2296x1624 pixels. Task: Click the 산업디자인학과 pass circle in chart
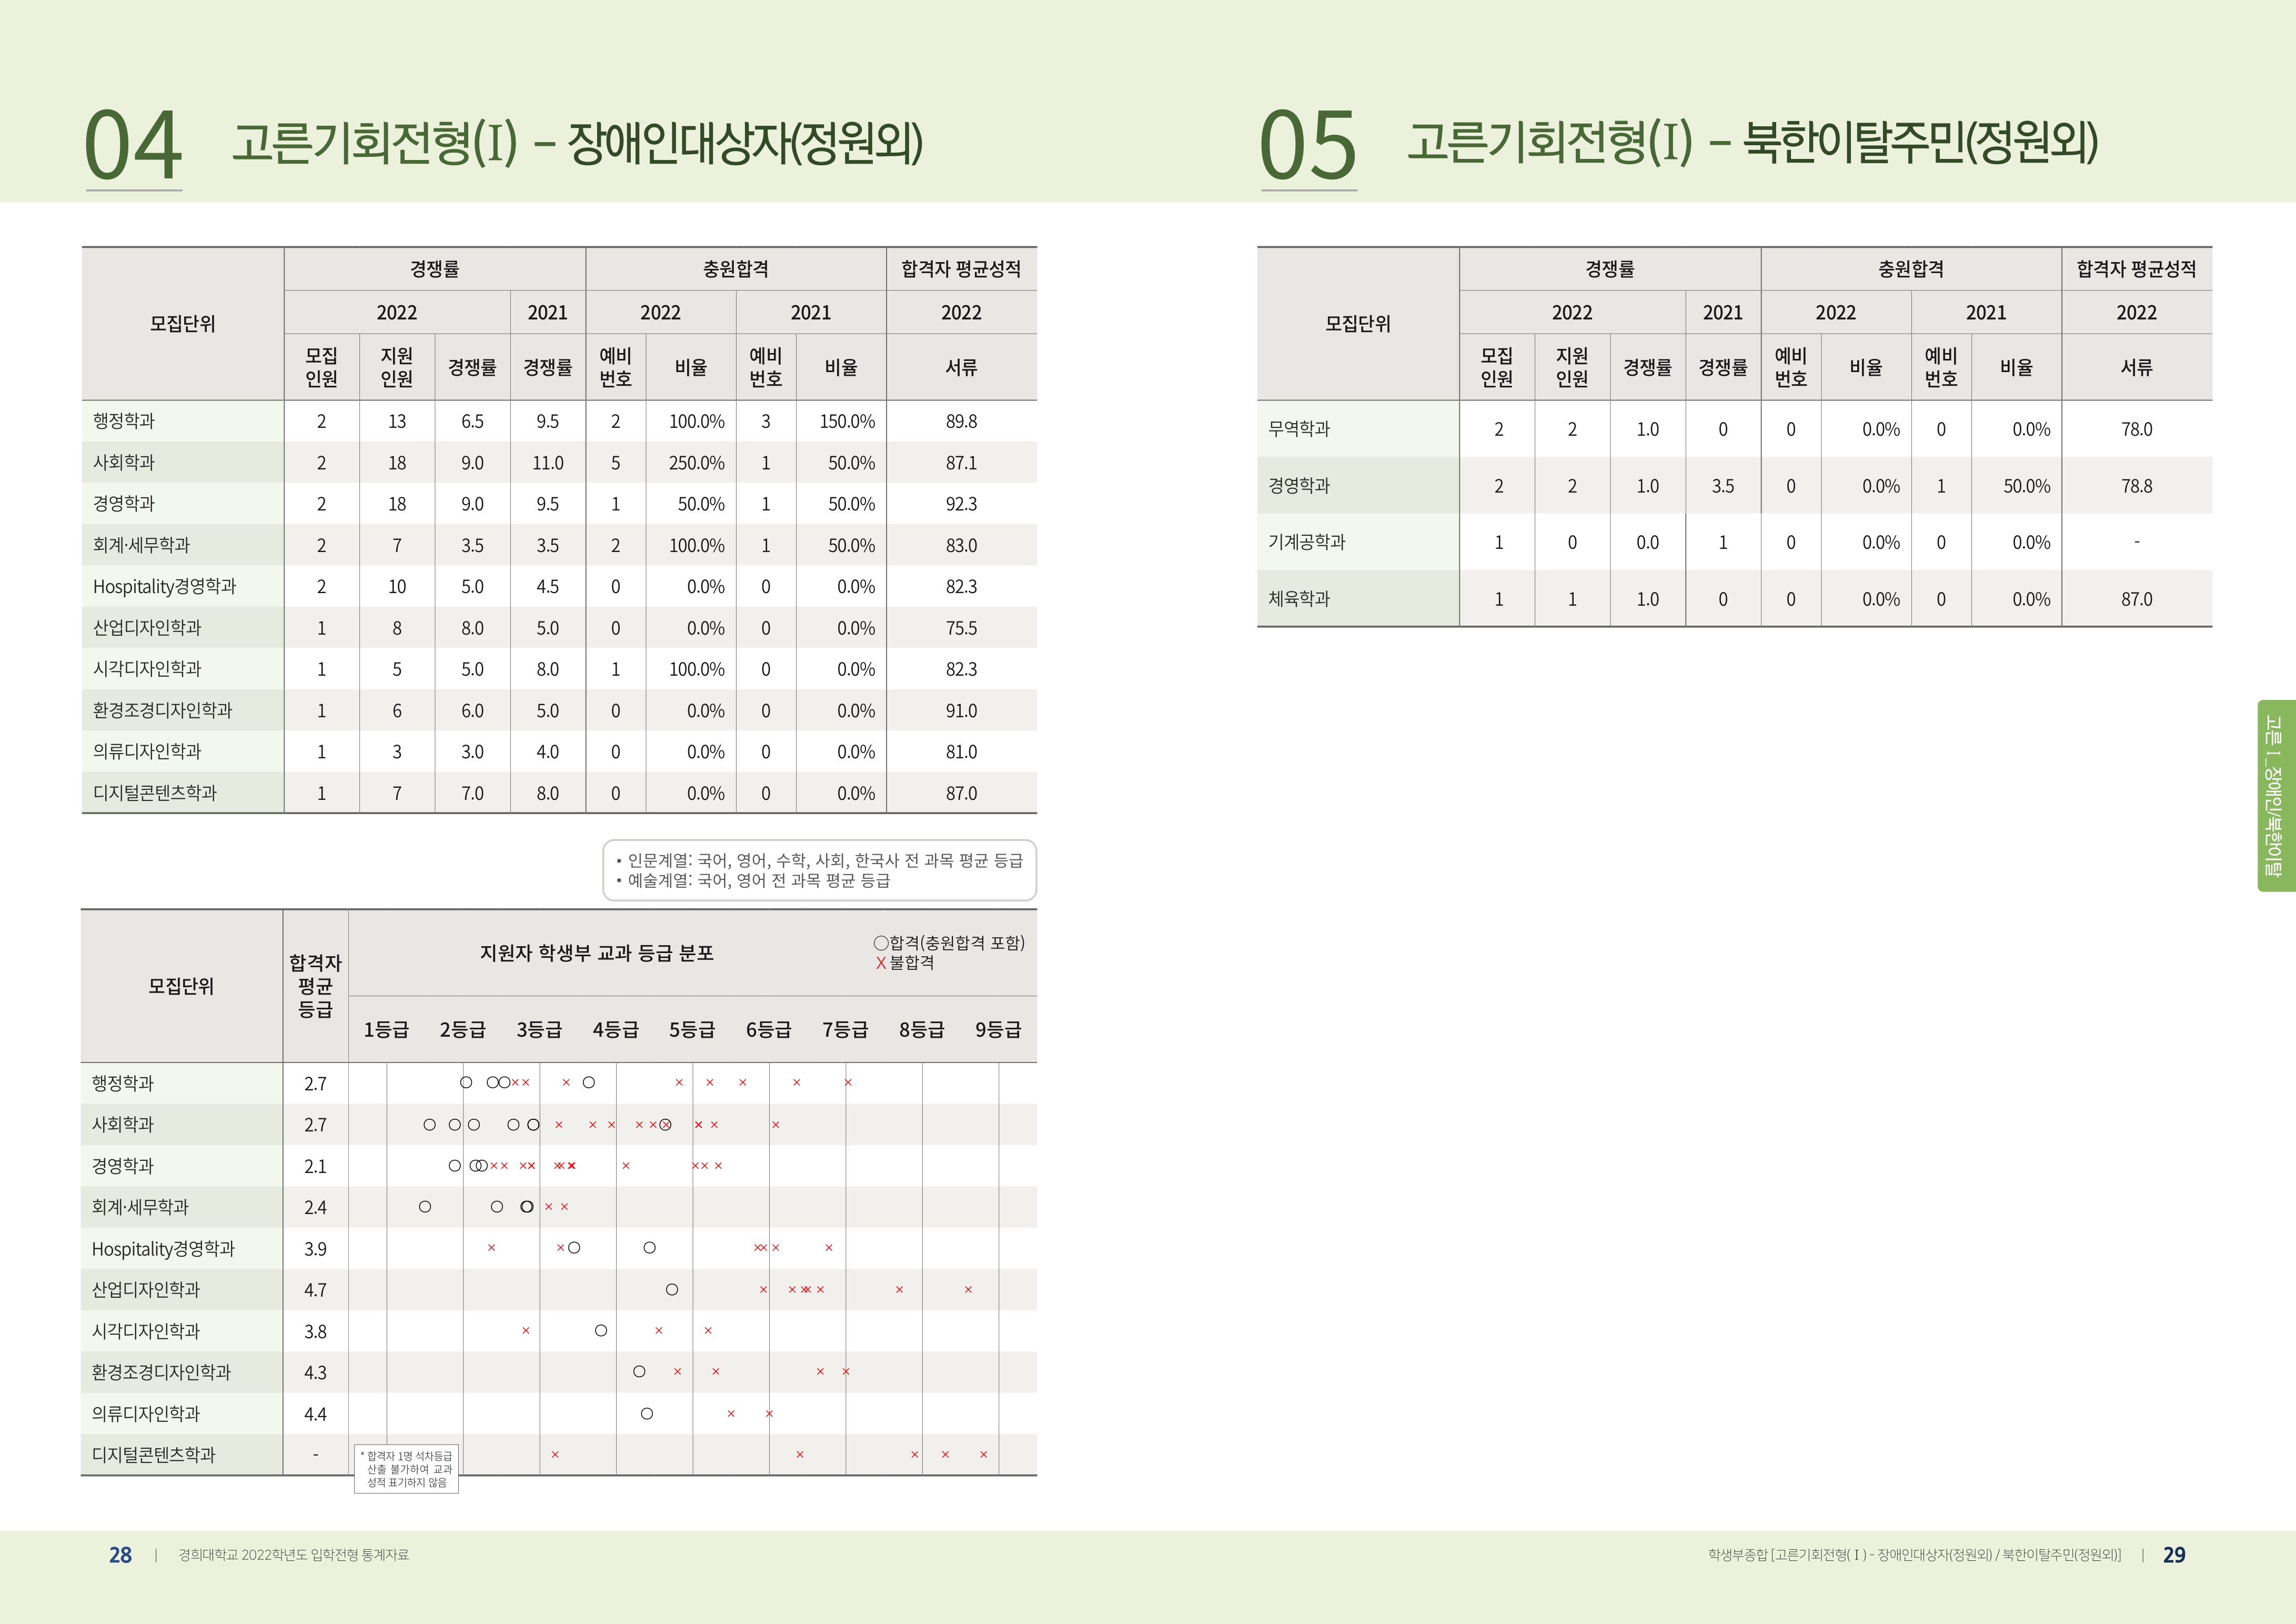click(x=672, y=1290)
